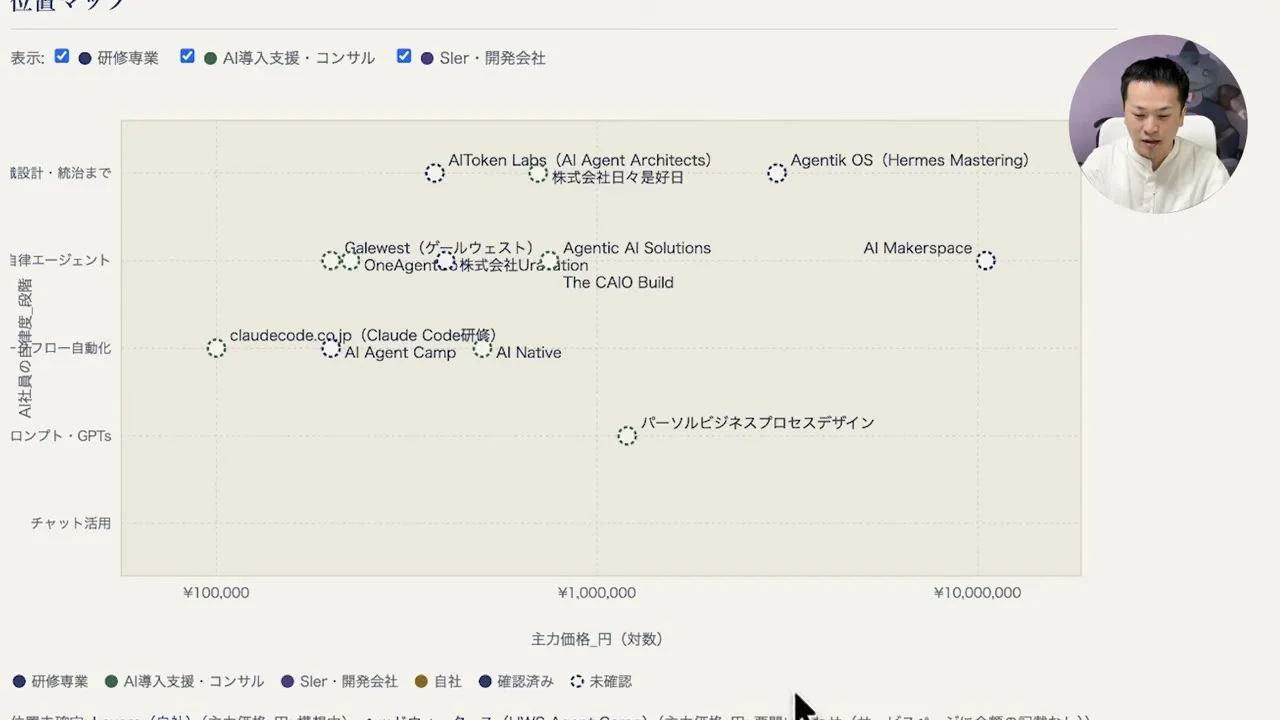The image size is (1280, 720).
Task: Click the The CAIO Build label
Action: [x=618, y=283]
